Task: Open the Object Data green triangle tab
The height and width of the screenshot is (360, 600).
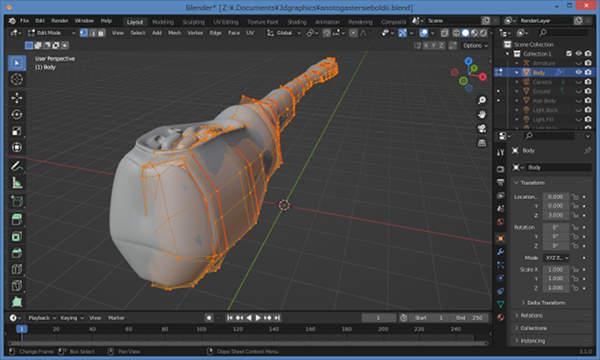Action: pyautogui.click(x=501, y=304)
